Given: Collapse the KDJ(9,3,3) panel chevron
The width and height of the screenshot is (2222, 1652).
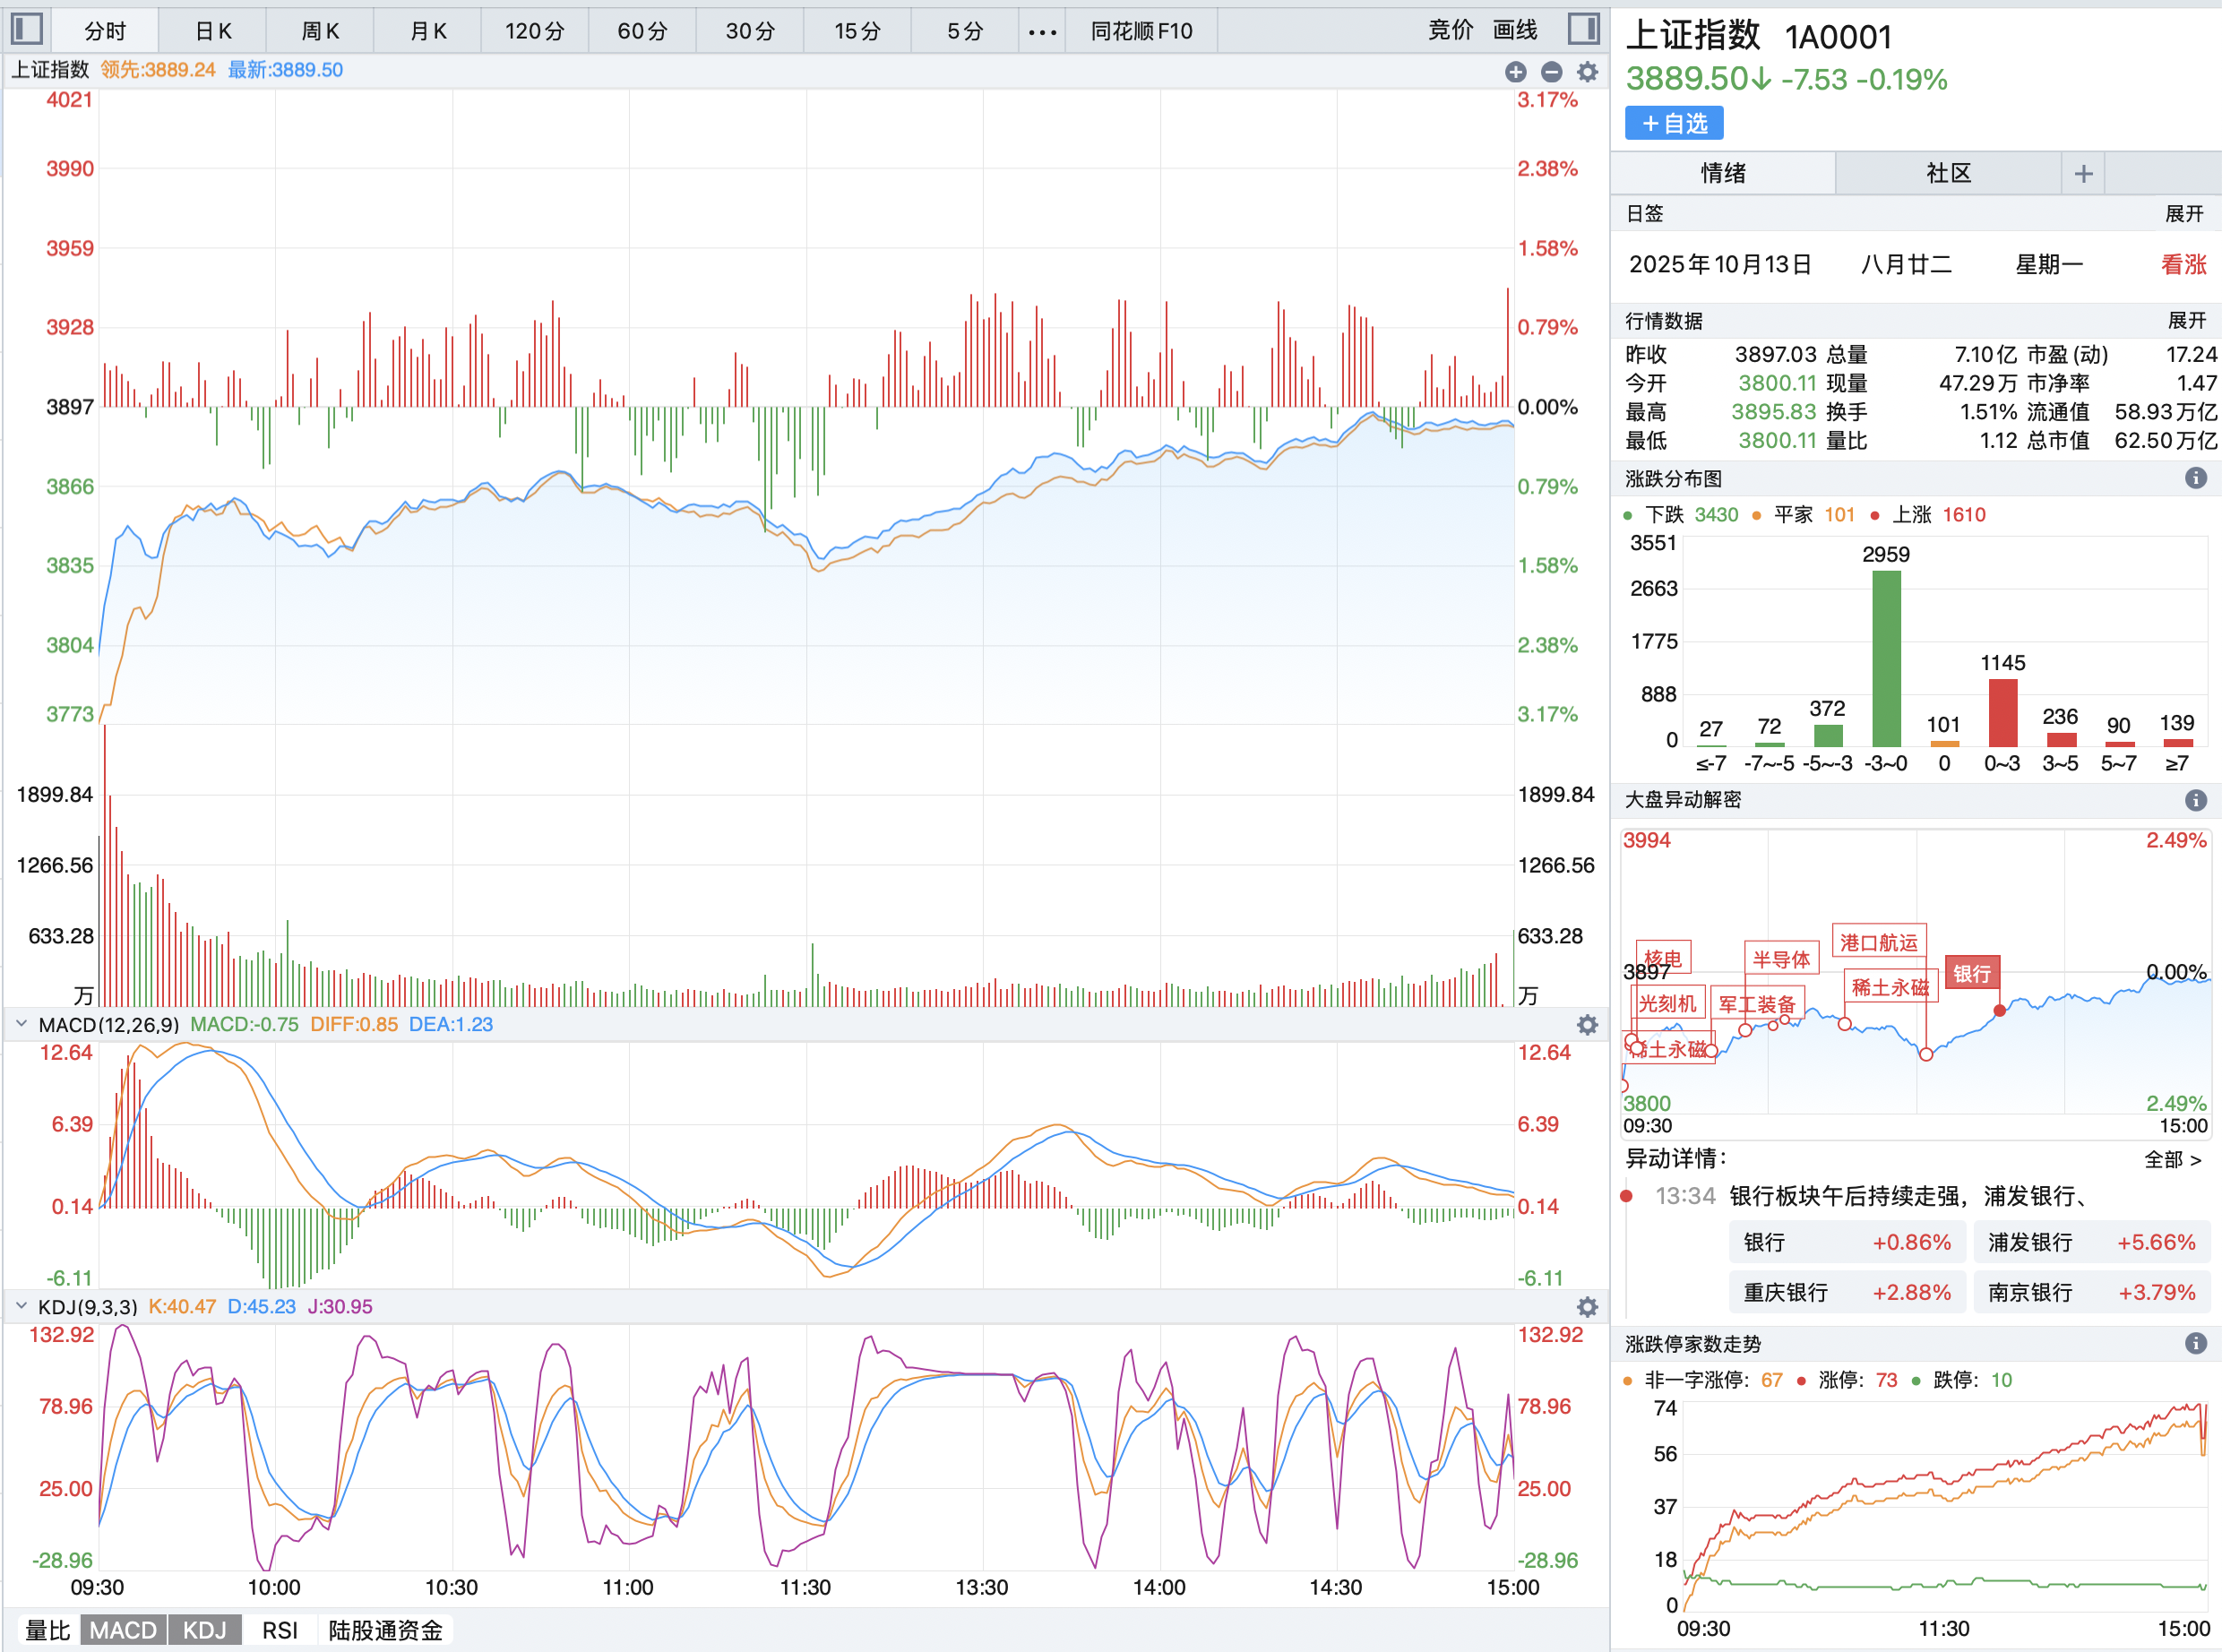Looking at the screenshot, I should tap(21, 1306).
